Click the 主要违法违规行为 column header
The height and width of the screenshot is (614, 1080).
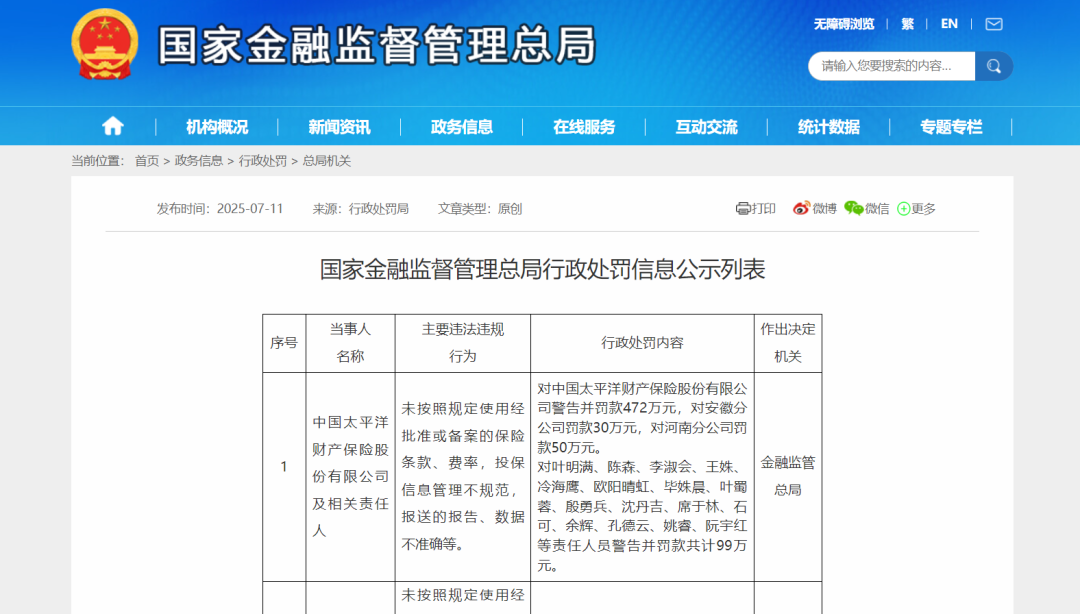coord(462,343)
